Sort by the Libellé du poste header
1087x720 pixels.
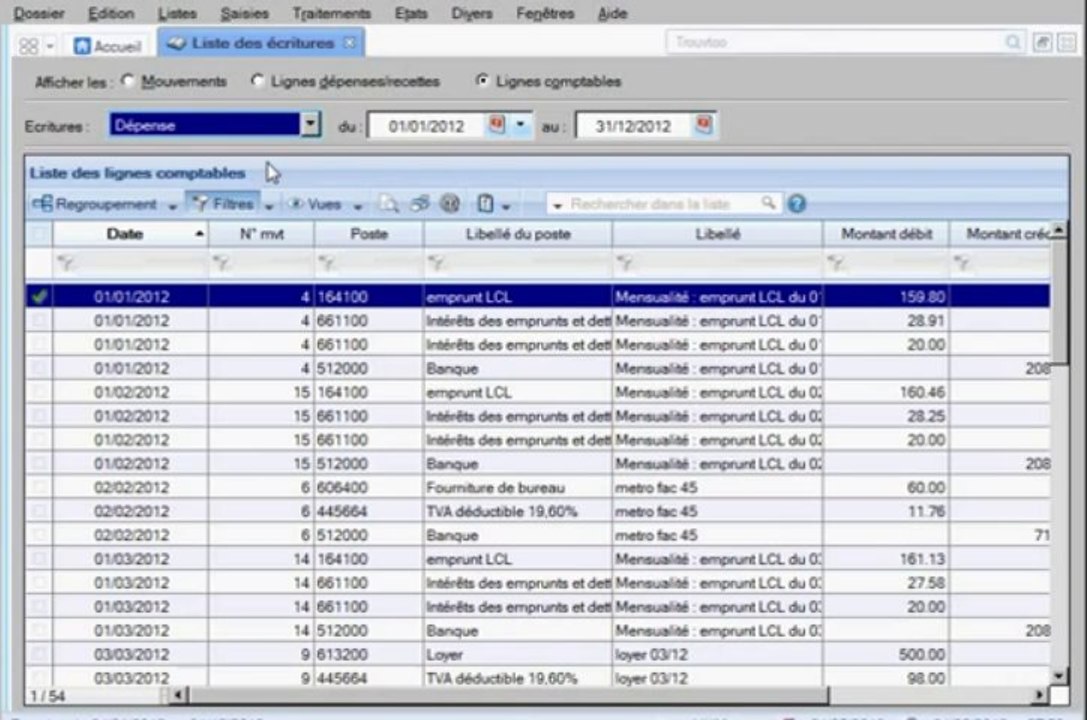tap(518, 234)
